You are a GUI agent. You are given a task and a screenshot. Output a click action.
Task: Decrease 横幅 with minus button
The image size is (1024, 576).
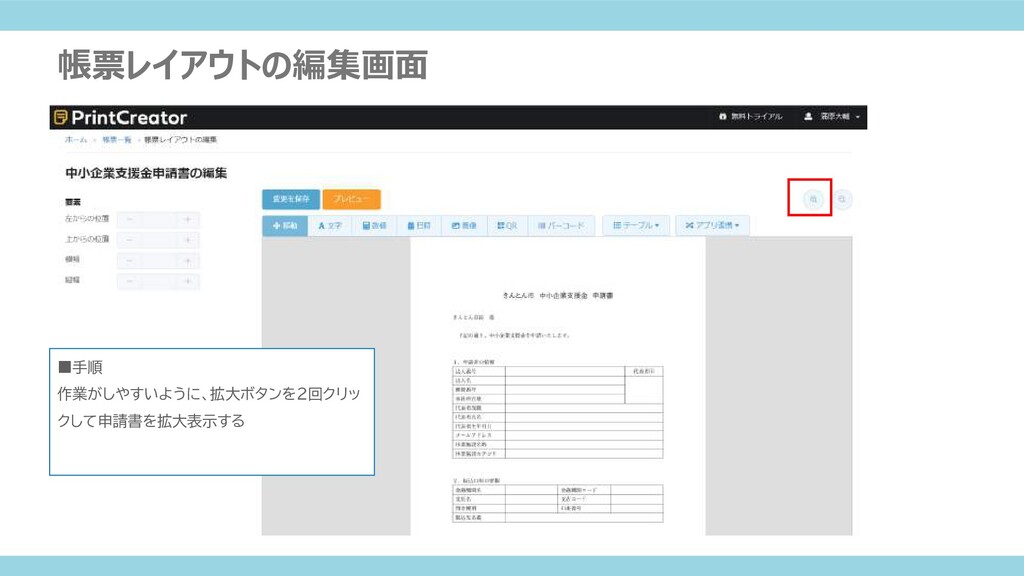click(129, 261)
